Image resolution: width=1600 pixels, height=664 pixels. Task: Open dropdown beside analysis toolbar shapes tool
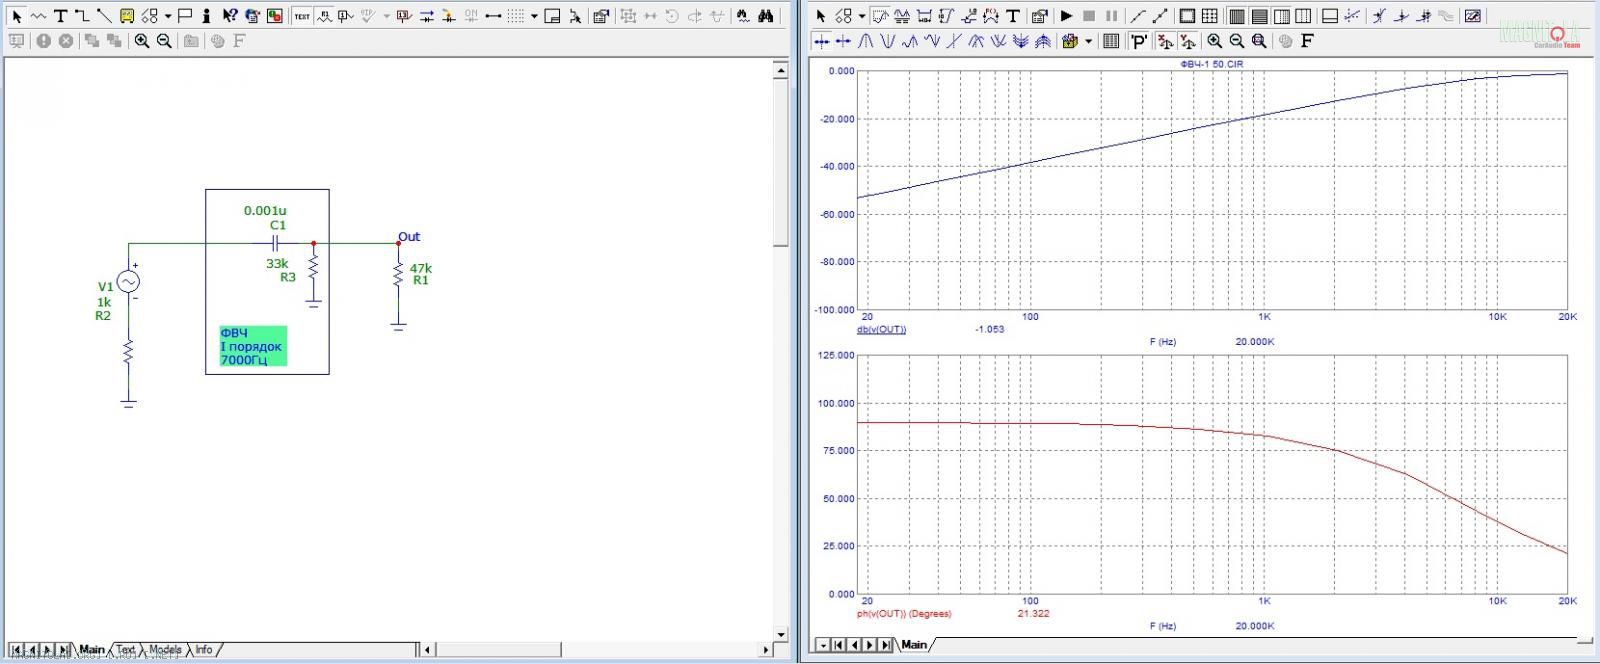tap(861, 16)
